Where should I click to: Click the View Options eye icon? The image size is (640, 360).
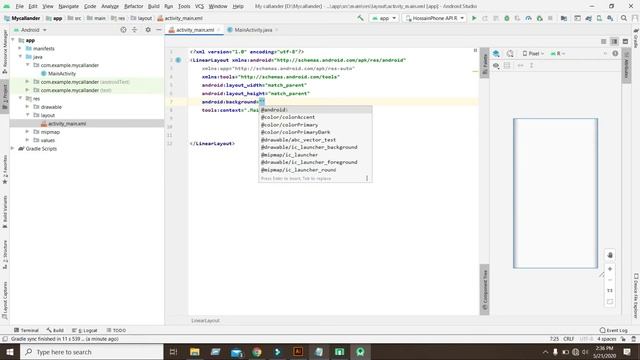[496, 66]
